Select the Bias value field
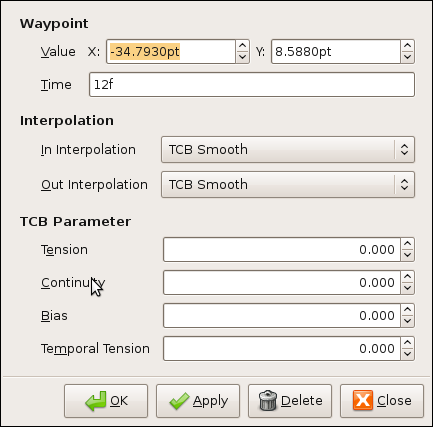The width and height of the screenshot is (433, 427). [x=282, y=316]
